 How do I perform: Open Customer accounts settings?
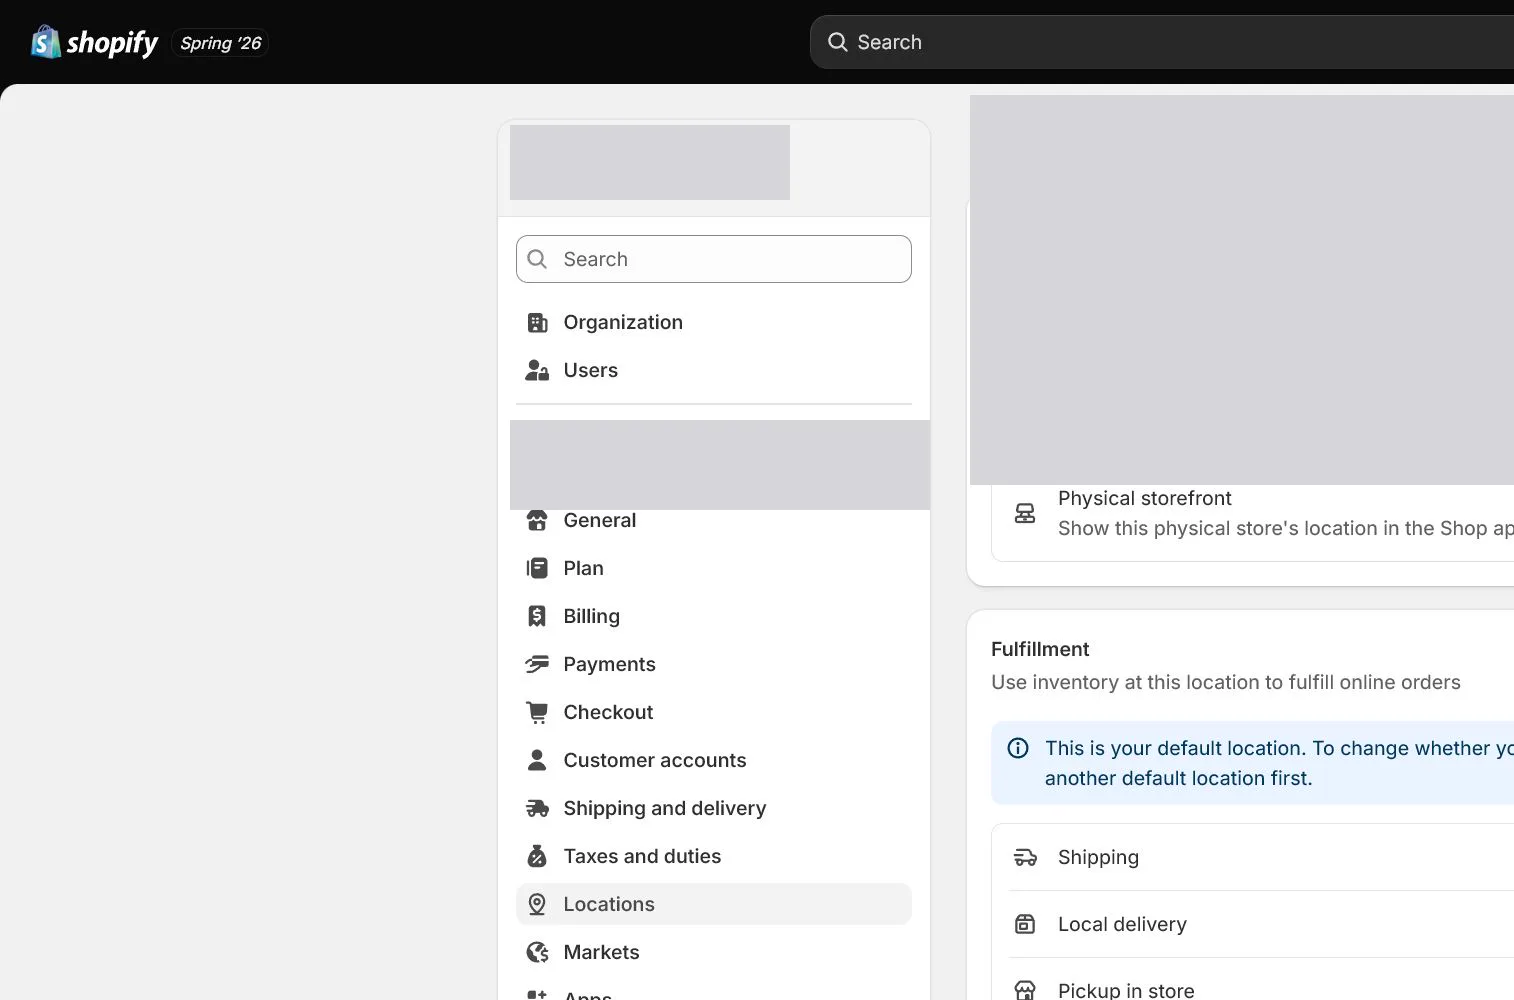coord(714,760)
